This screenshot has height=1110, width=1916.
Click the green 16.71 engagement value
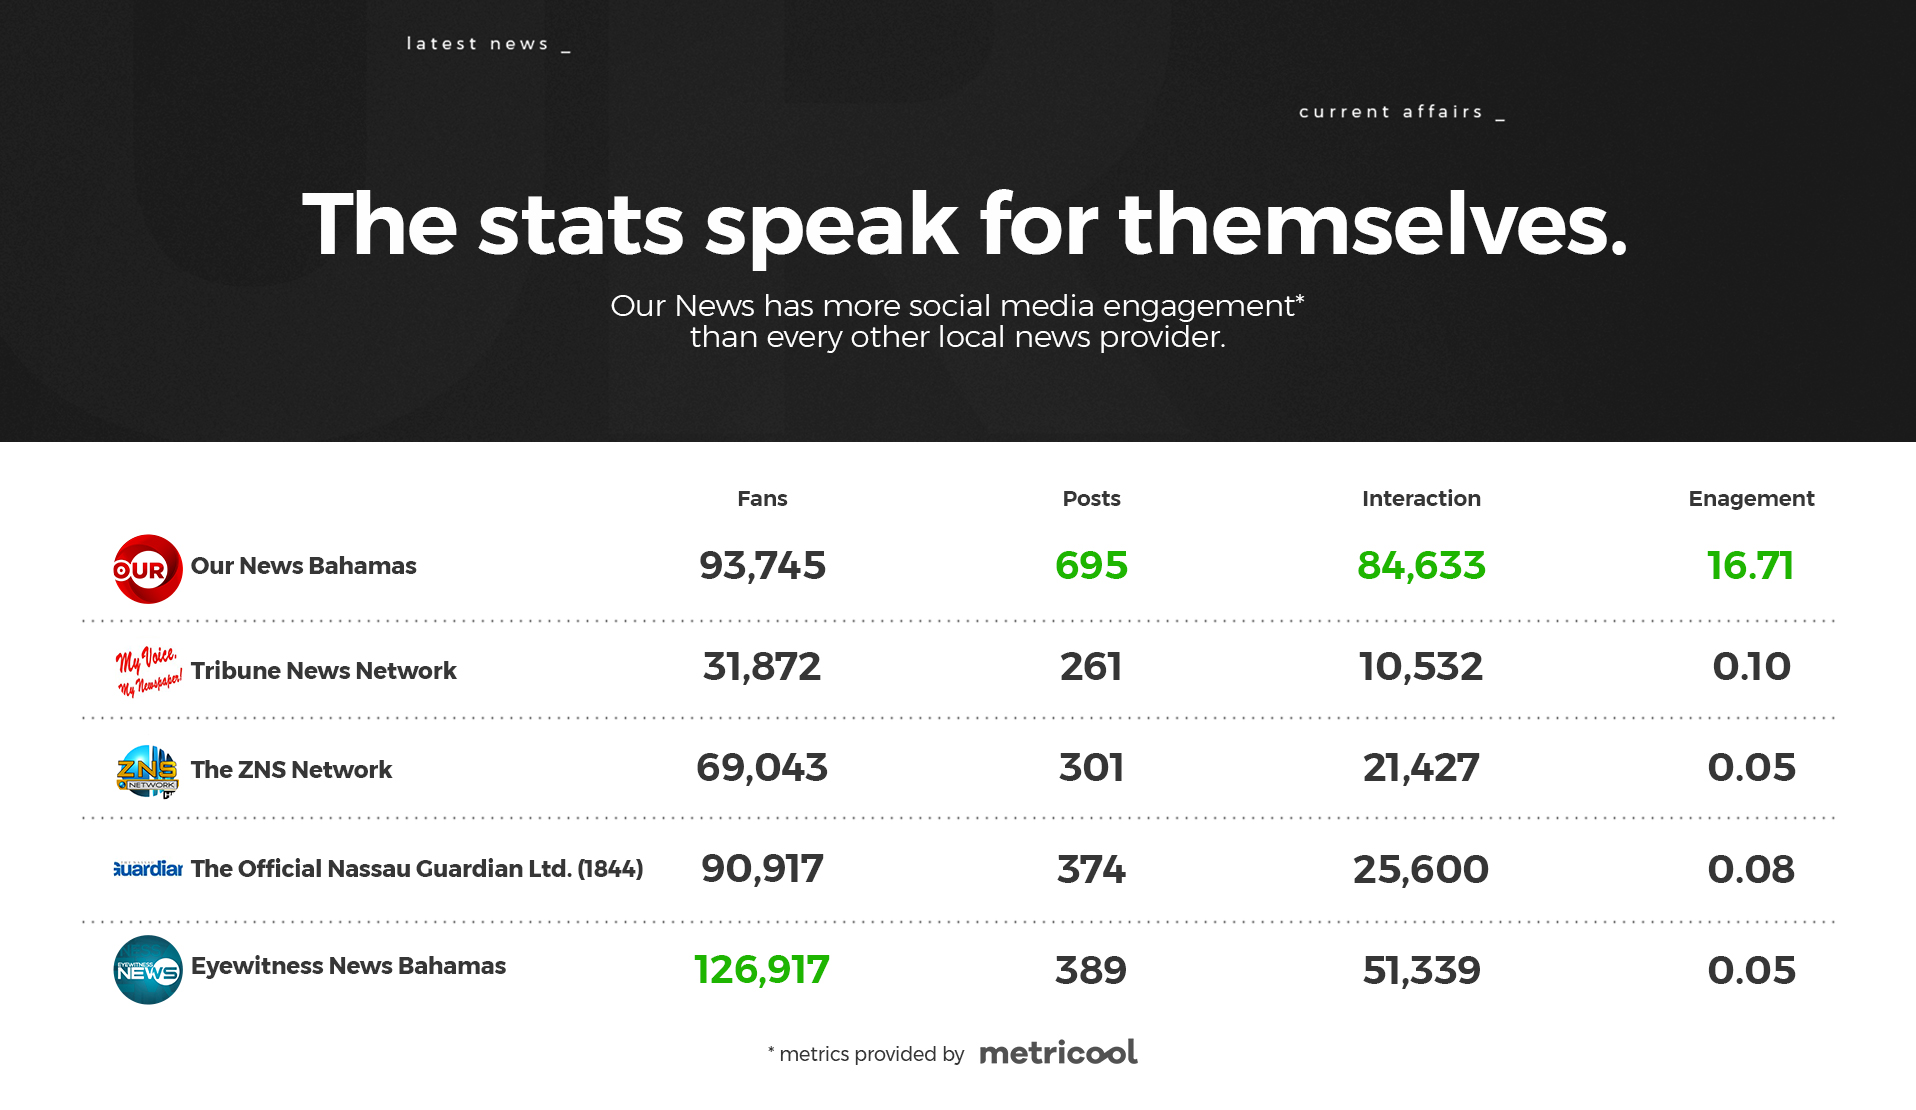(1750, 566)
